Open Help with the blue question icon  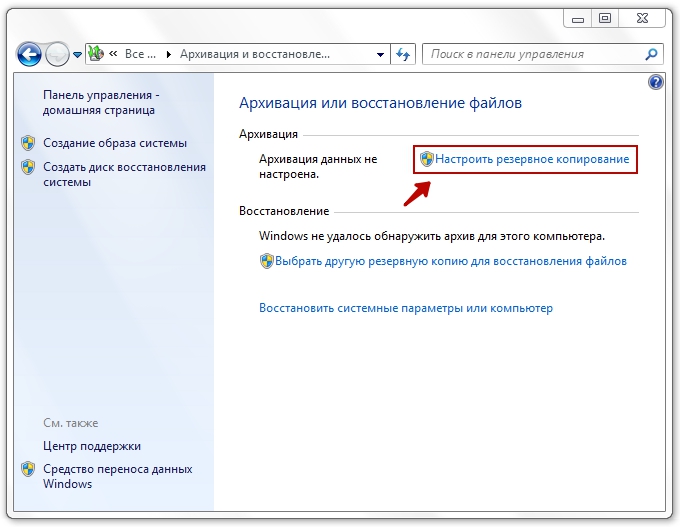click(x=656, y=82)
